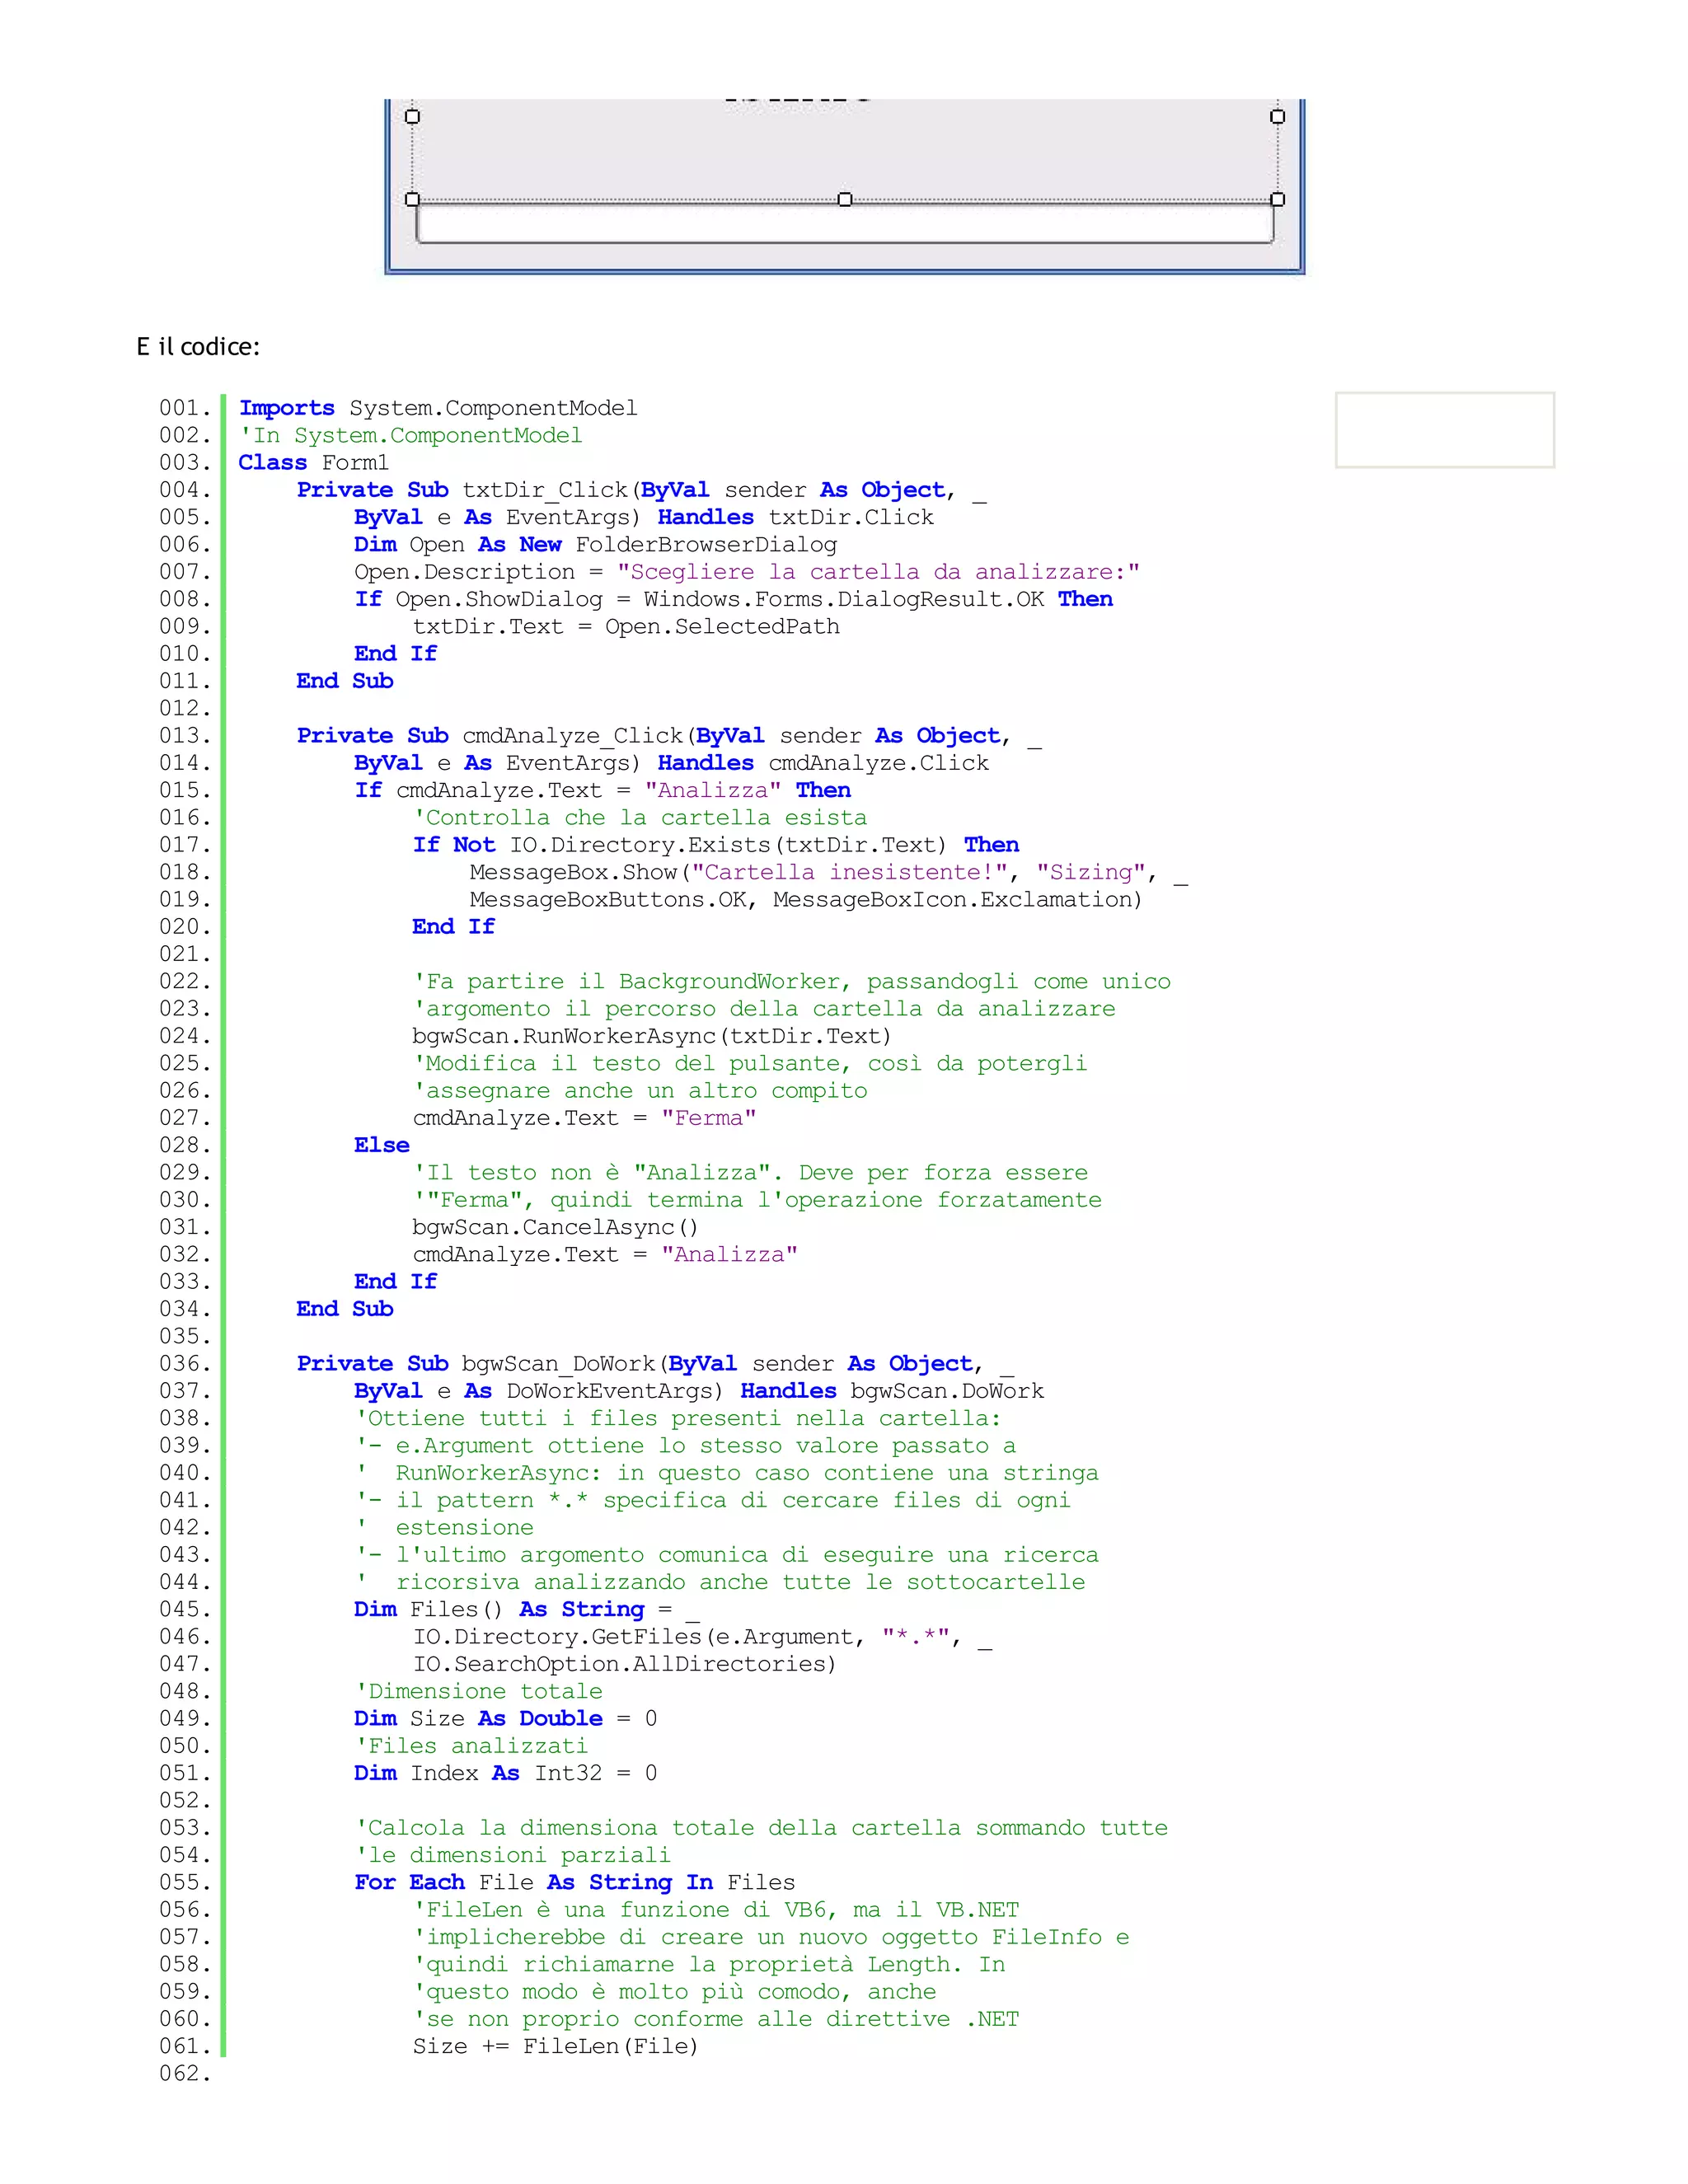Click the "Else" keyword on line 028
Image resolution: width=1688 pixels, height=2184 pixels.
(382, 1145)
